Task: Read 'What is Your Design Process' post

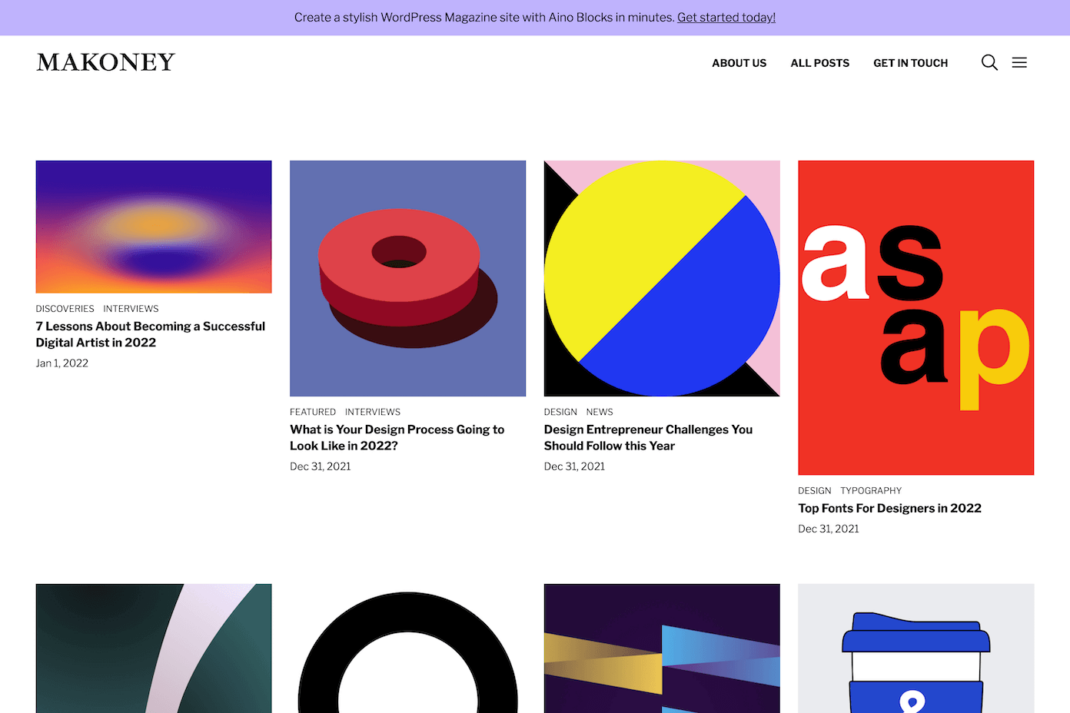Action: coord(397,437)
